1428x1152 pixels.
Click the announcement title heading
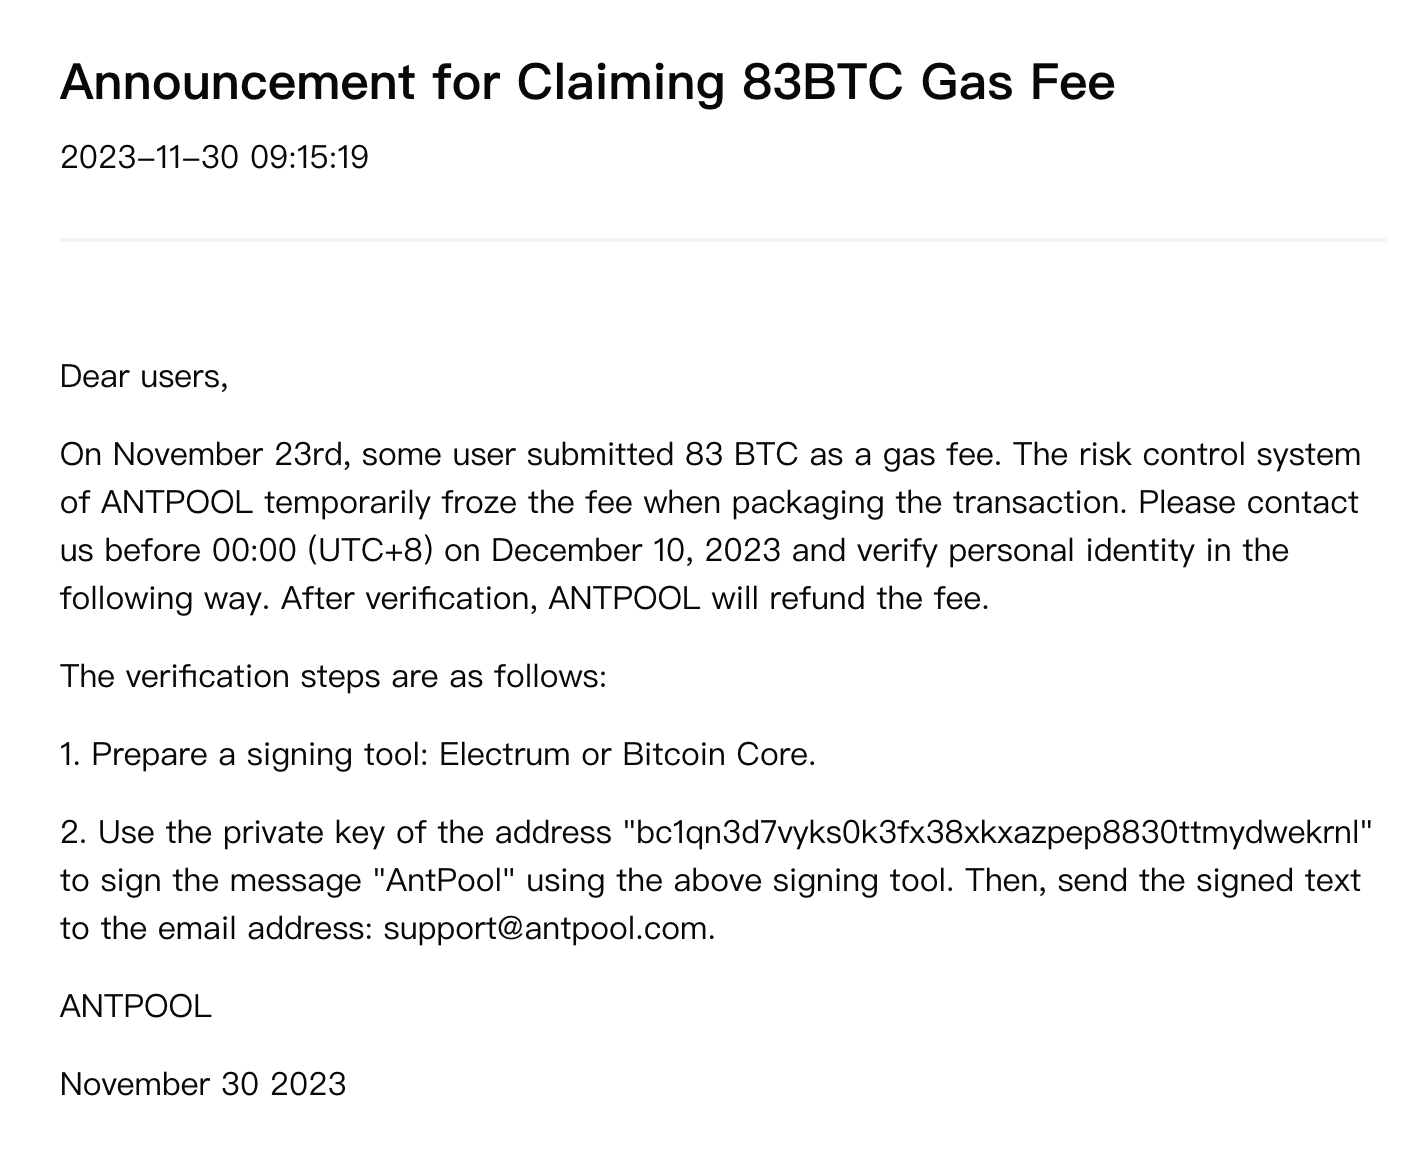point(587,82)
